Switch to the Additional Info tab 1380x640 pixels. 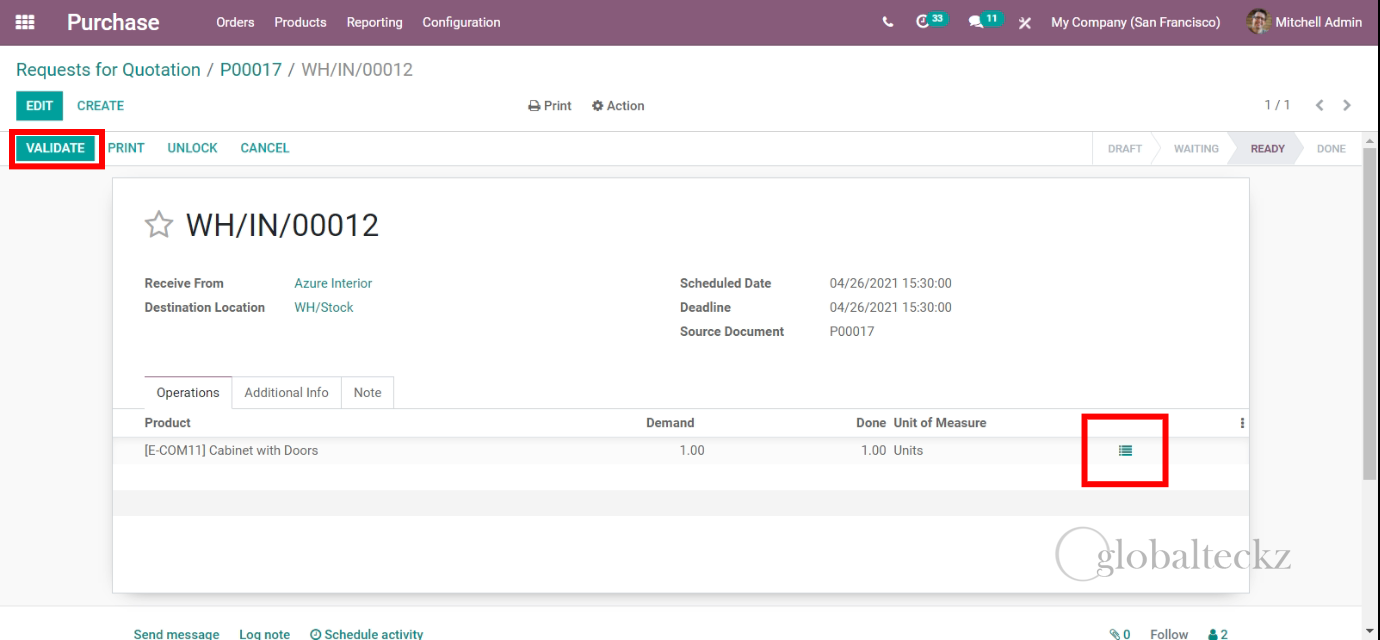[x=286, y=393]
